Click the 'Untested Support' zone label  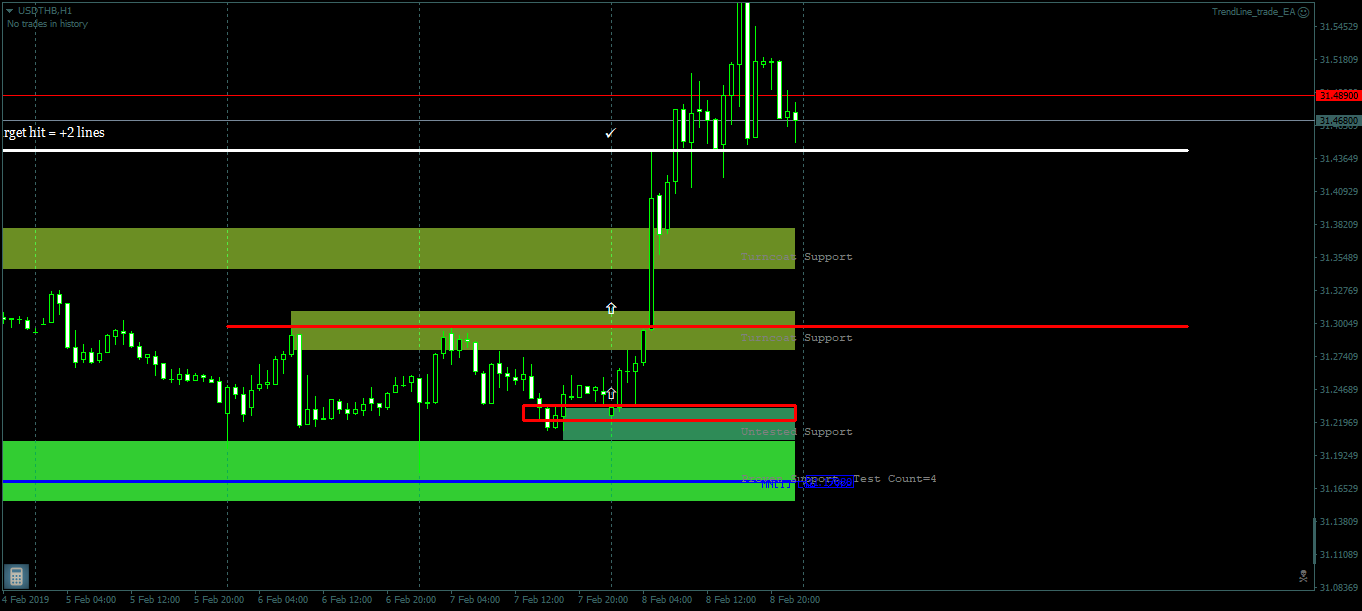coord(796,431)
